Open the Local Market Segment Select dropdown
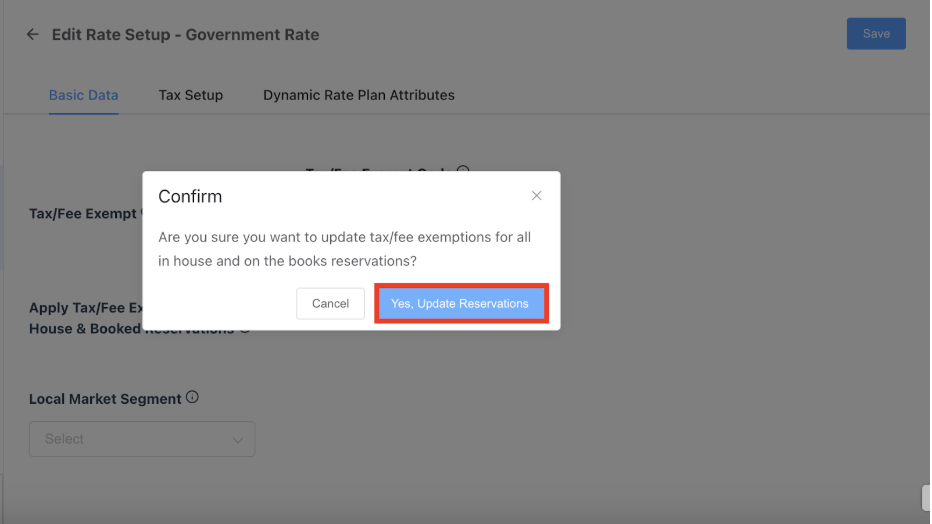This screenshot has width=932, height=524. (x=142, y=439)
